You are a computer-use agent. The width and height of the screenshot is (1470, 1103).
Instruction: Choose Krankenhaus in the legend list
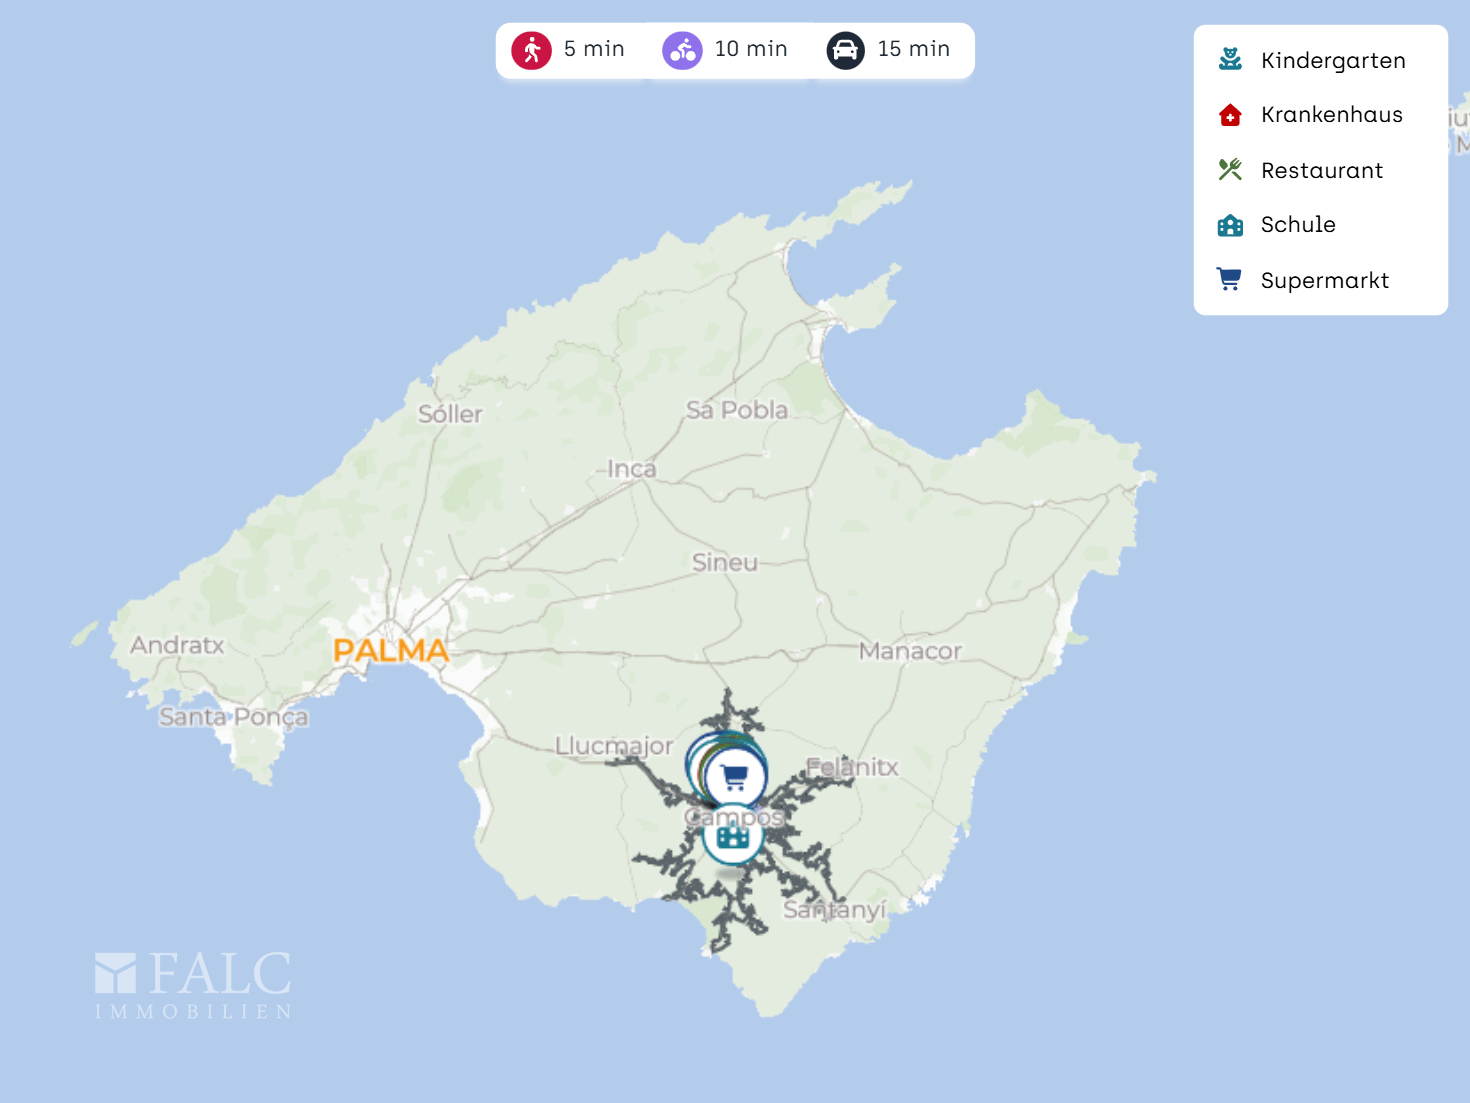tap(1331, 115)
